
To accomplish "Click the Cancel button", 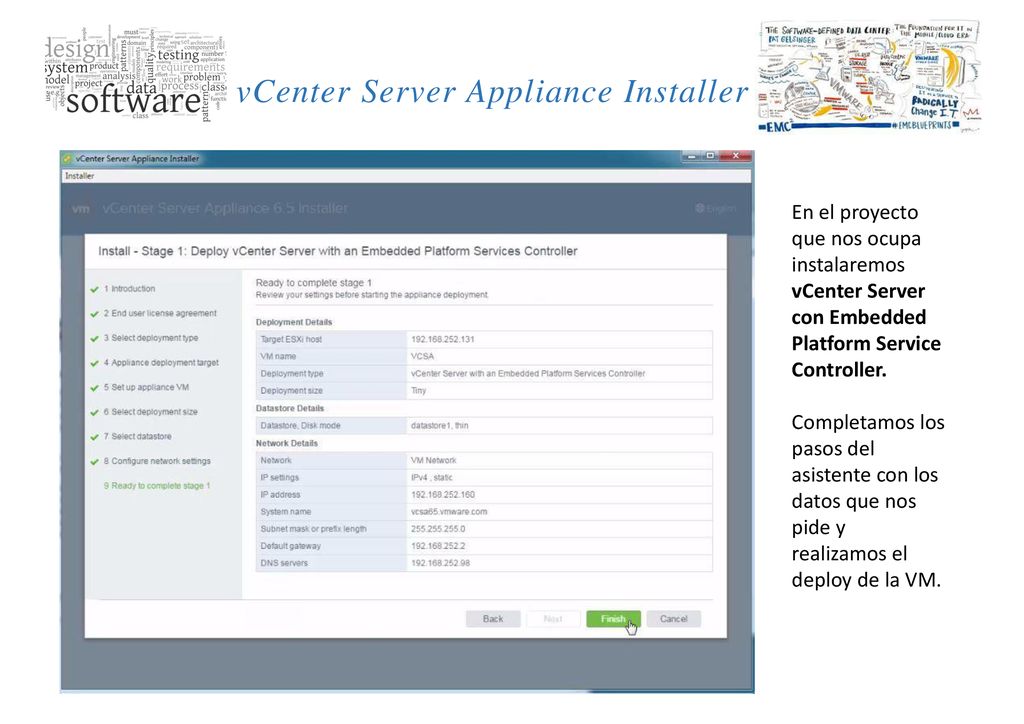I will (673, 619).
